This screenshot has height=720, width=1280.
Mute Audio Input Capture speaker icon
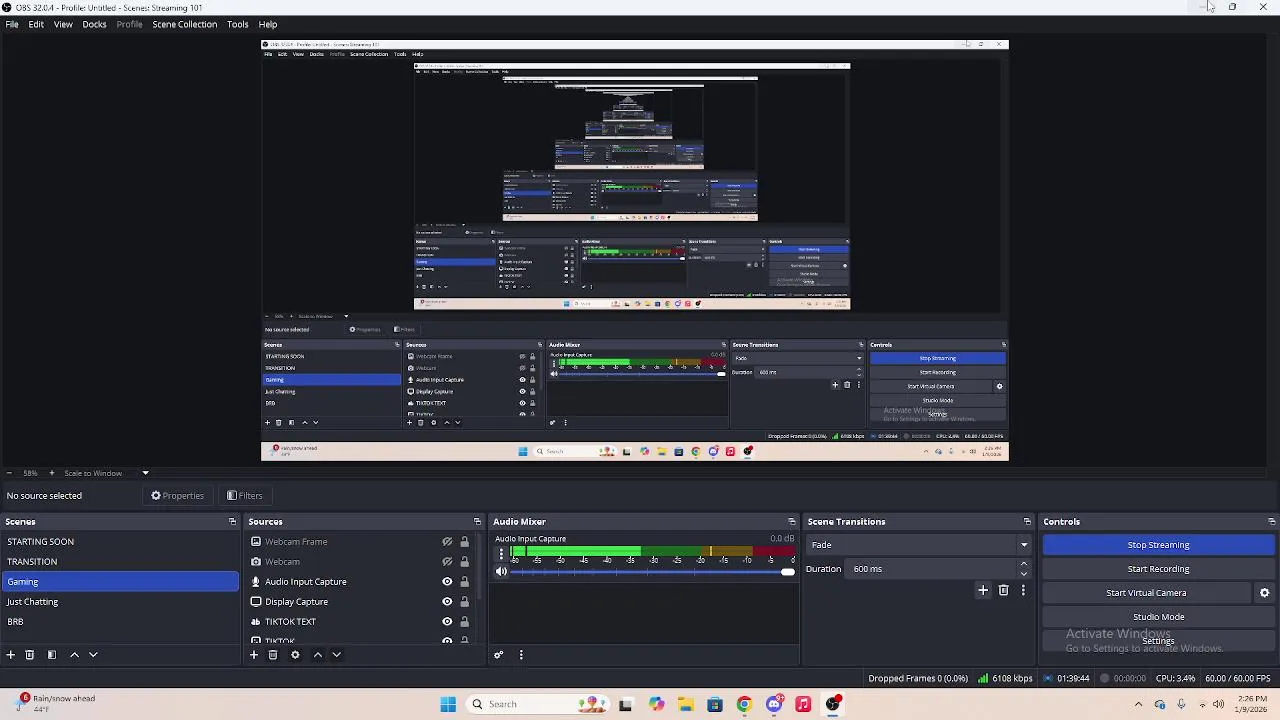[x=501, y=572]
